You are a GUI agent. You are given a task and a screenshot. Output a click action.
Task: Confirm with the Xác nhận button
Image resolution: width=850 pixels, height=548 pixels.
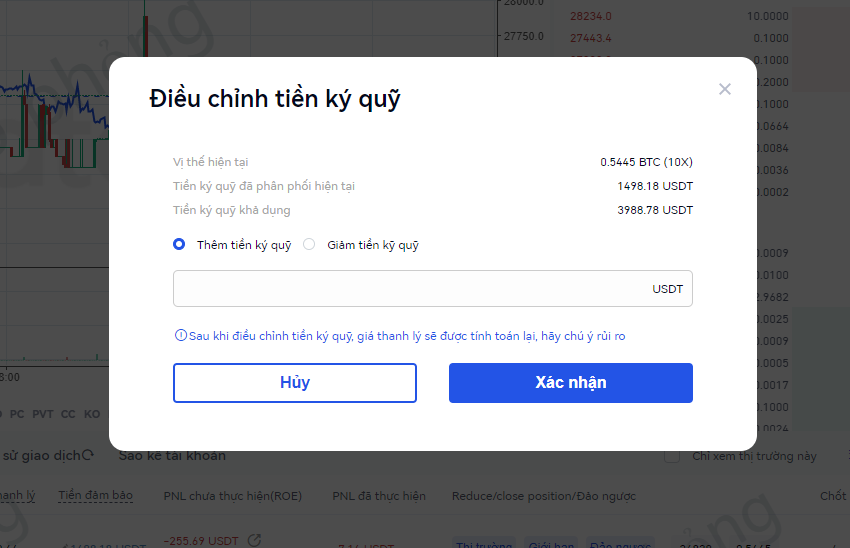point(570,383)
